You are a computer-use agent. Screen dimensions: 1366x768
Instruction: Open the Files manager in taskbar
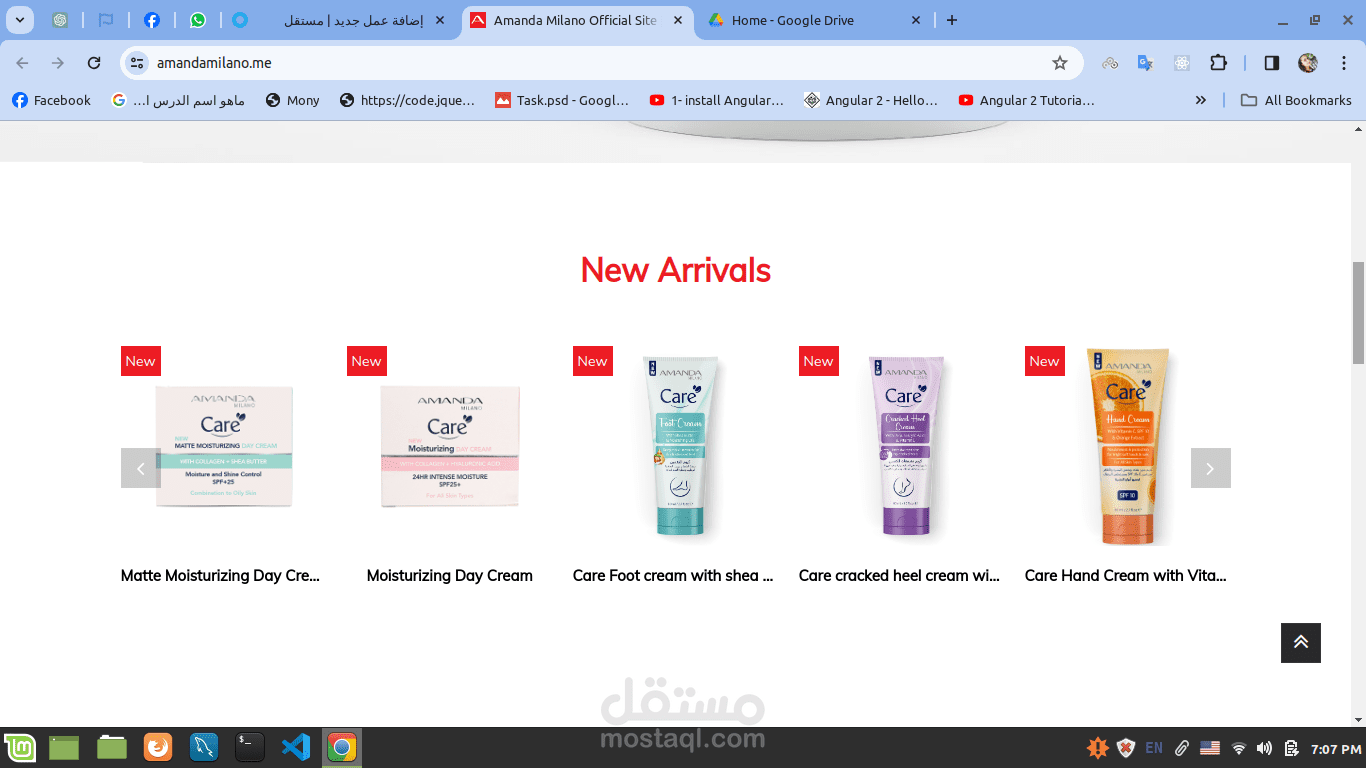(x=111, y=747)
